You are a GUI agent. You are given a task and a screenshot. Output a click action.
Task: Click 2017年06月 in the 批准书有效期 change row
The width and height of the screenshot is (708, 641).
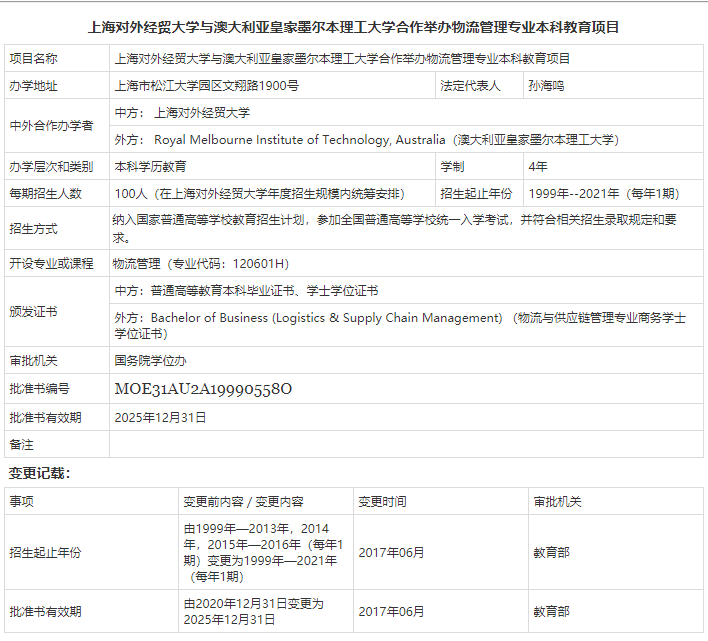[x=391, y=612]
